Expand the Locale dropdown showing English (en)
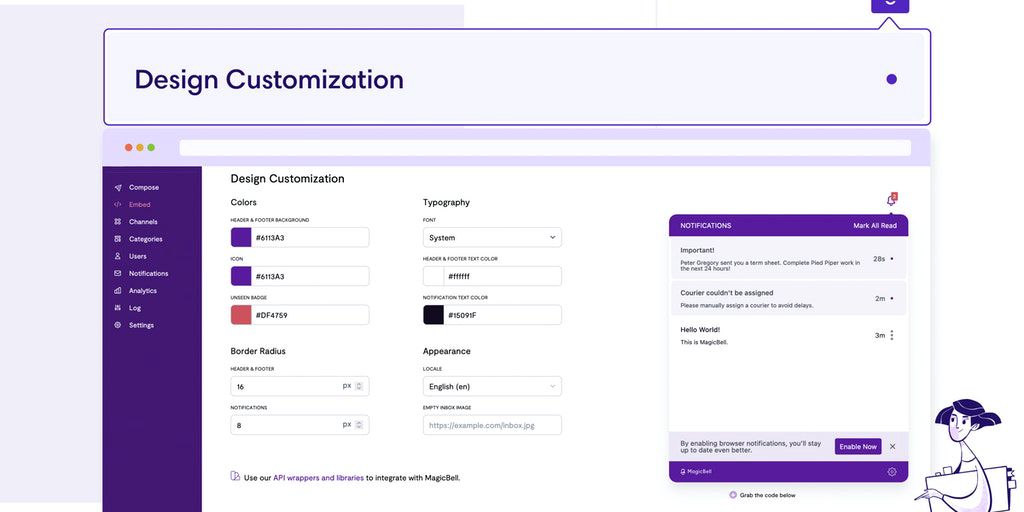The width and height of the screenshot is (1024, 512). pos(492,386)
